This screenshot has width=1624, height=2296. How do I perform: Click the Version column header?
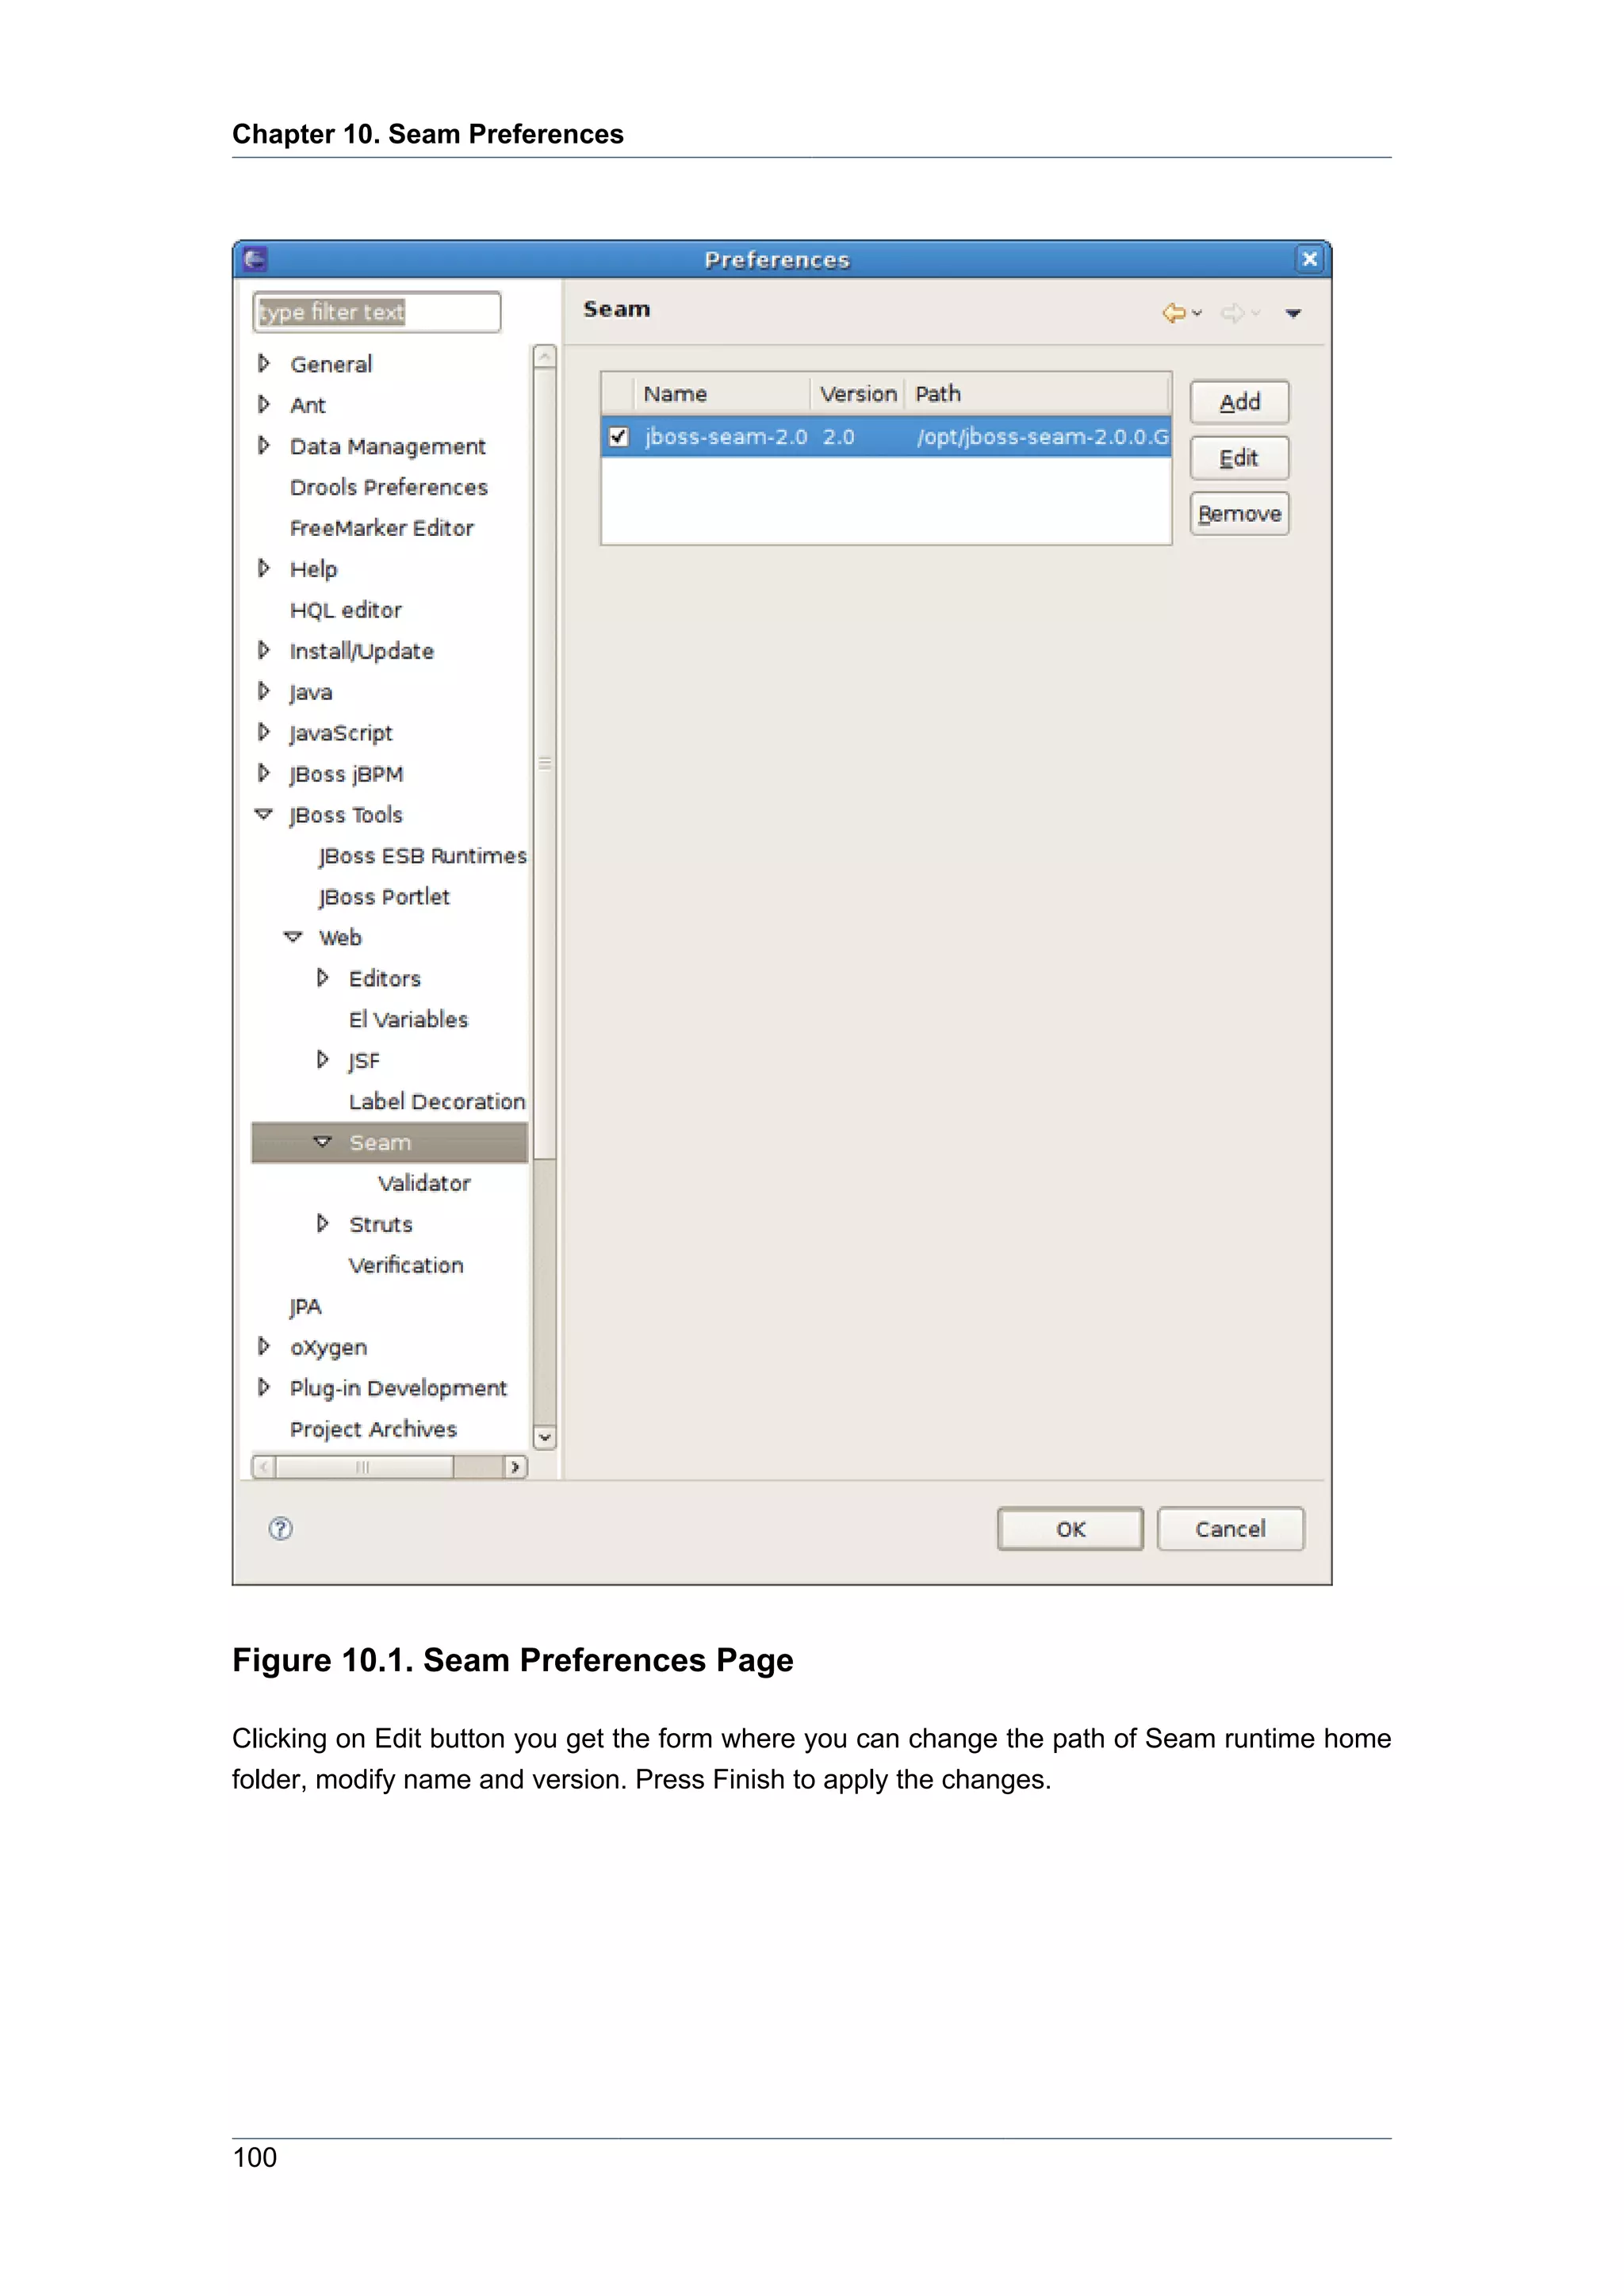coord(858,394)
